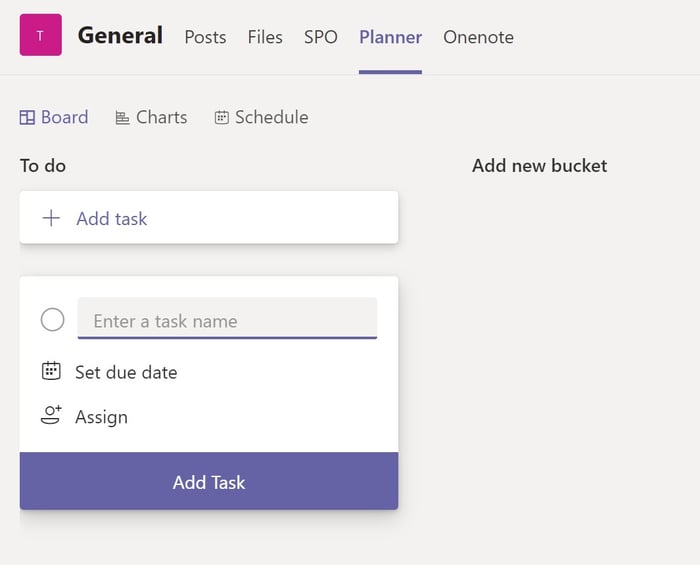Focus the Enter a task name field
Image resolution: width=700 pixels, height=565 pixels.
(227, 318)
